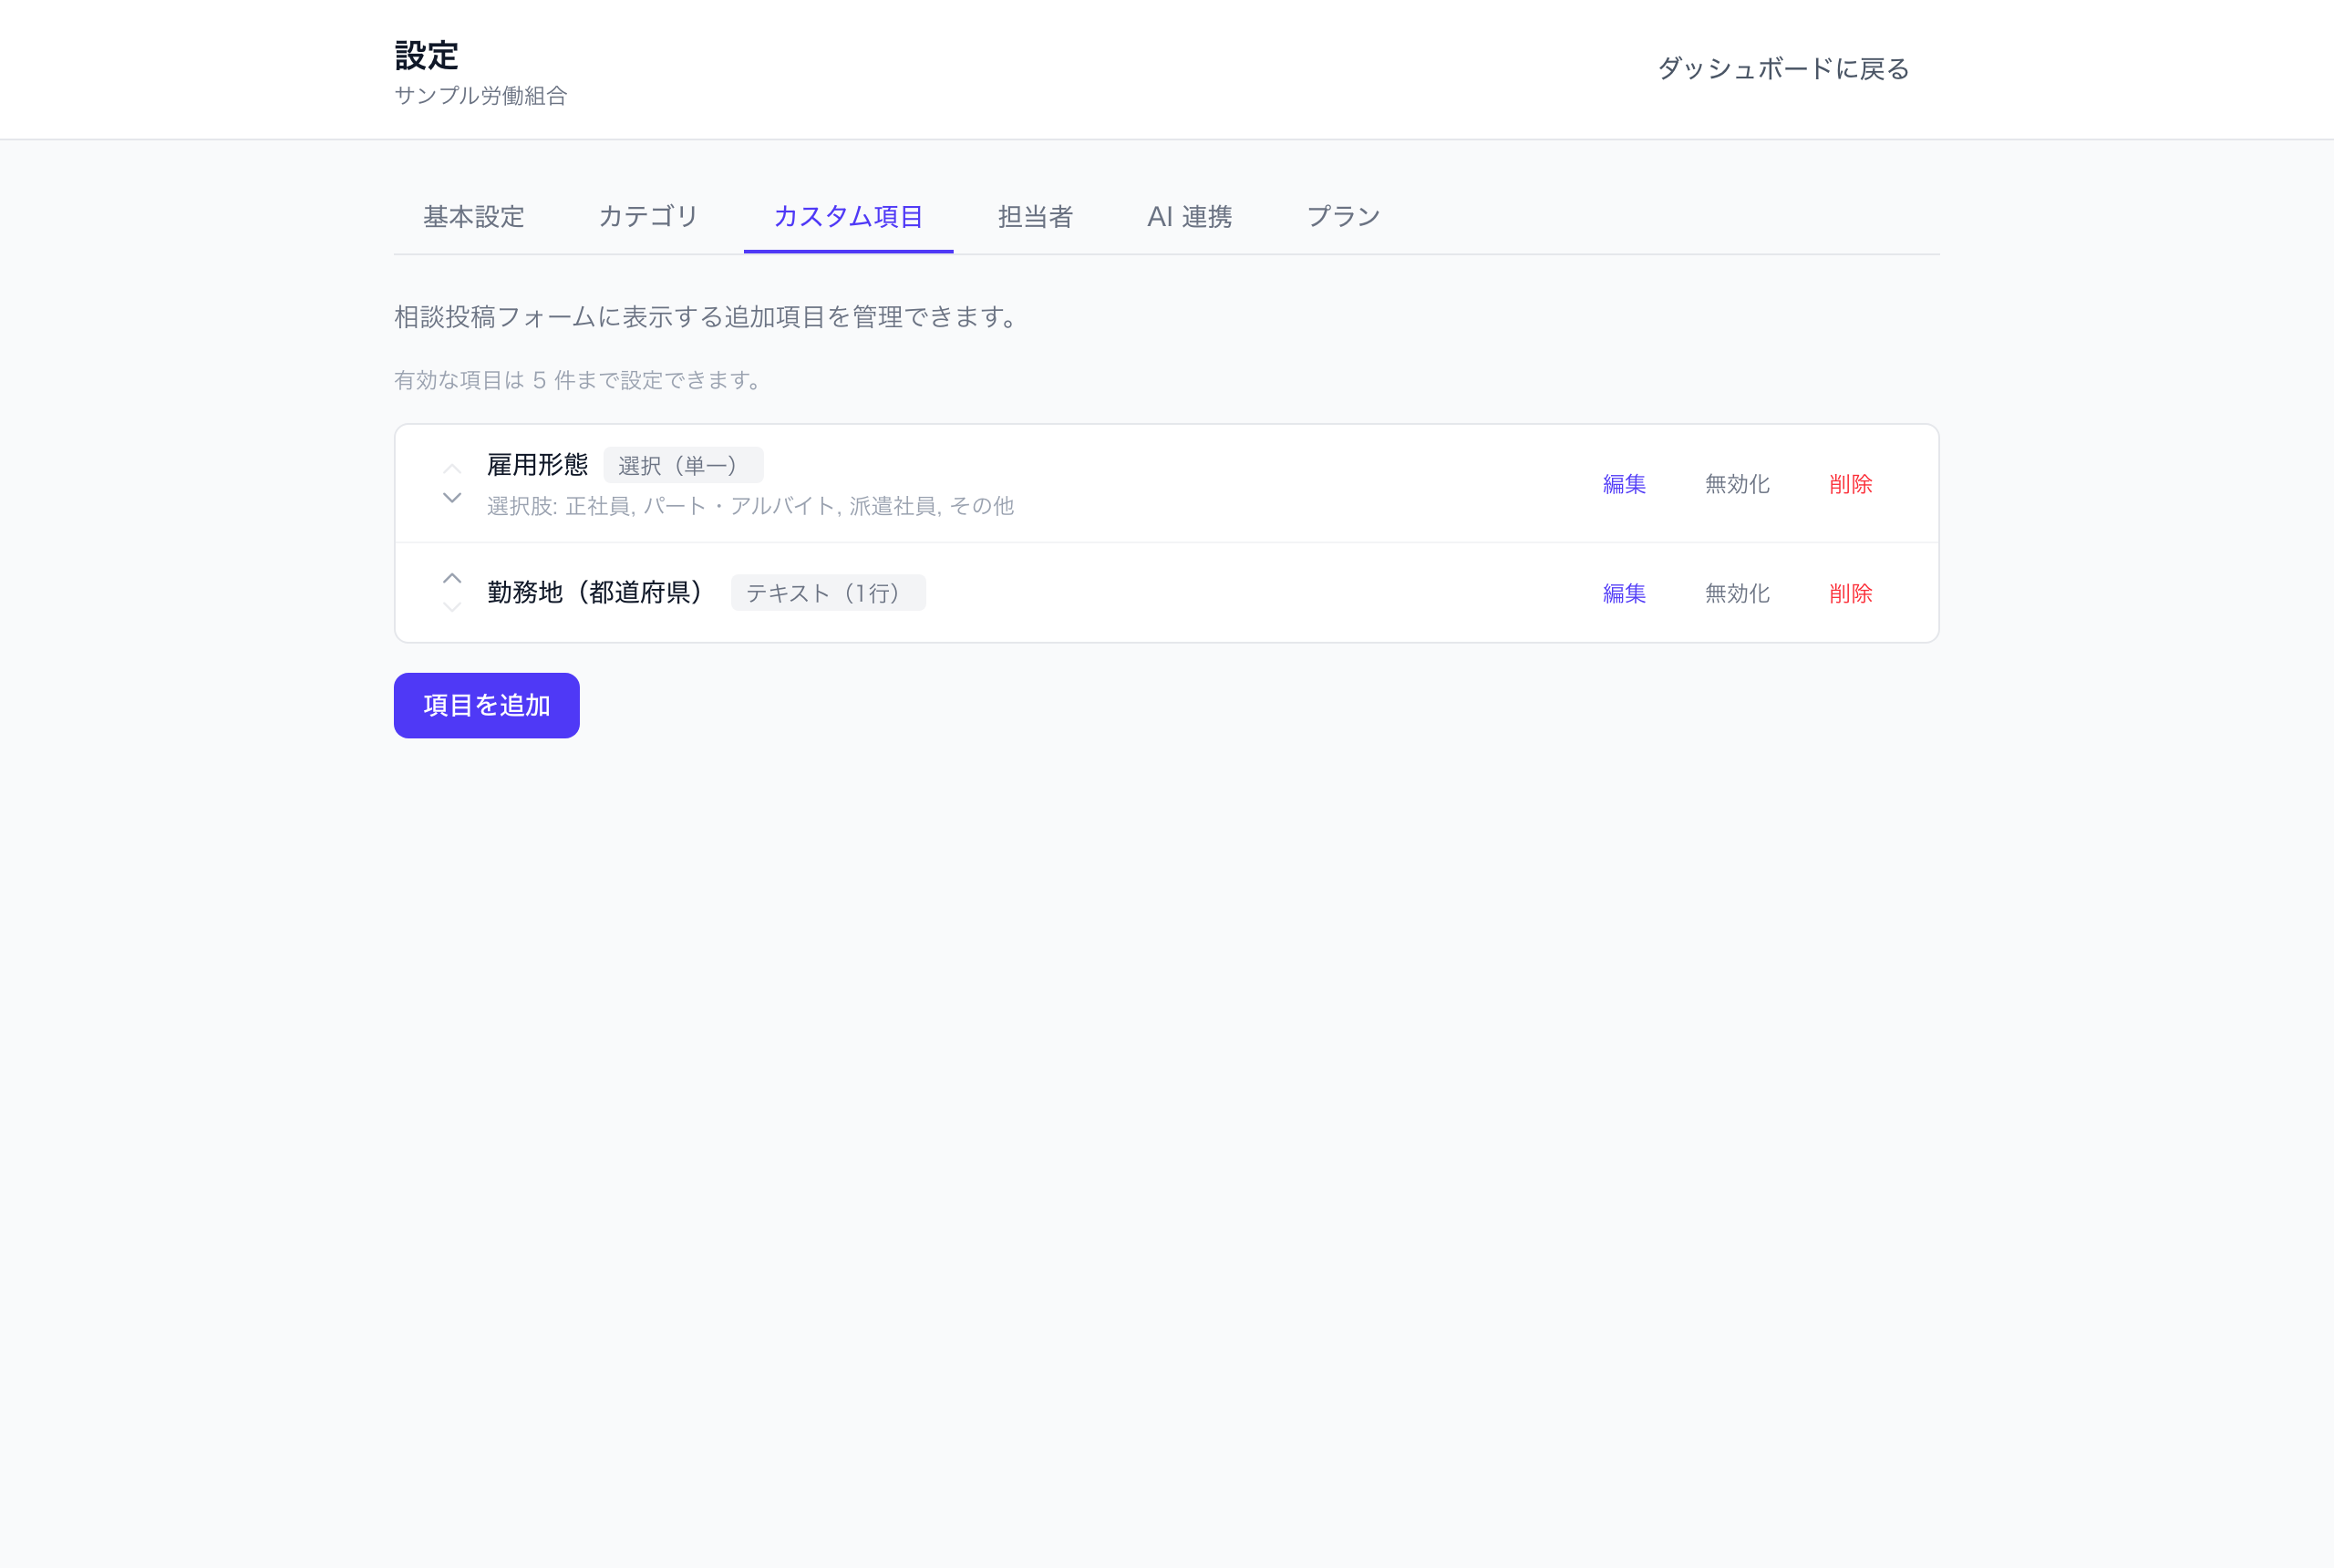Move 雇用形態 item down with chevron

tap(452, 498)
